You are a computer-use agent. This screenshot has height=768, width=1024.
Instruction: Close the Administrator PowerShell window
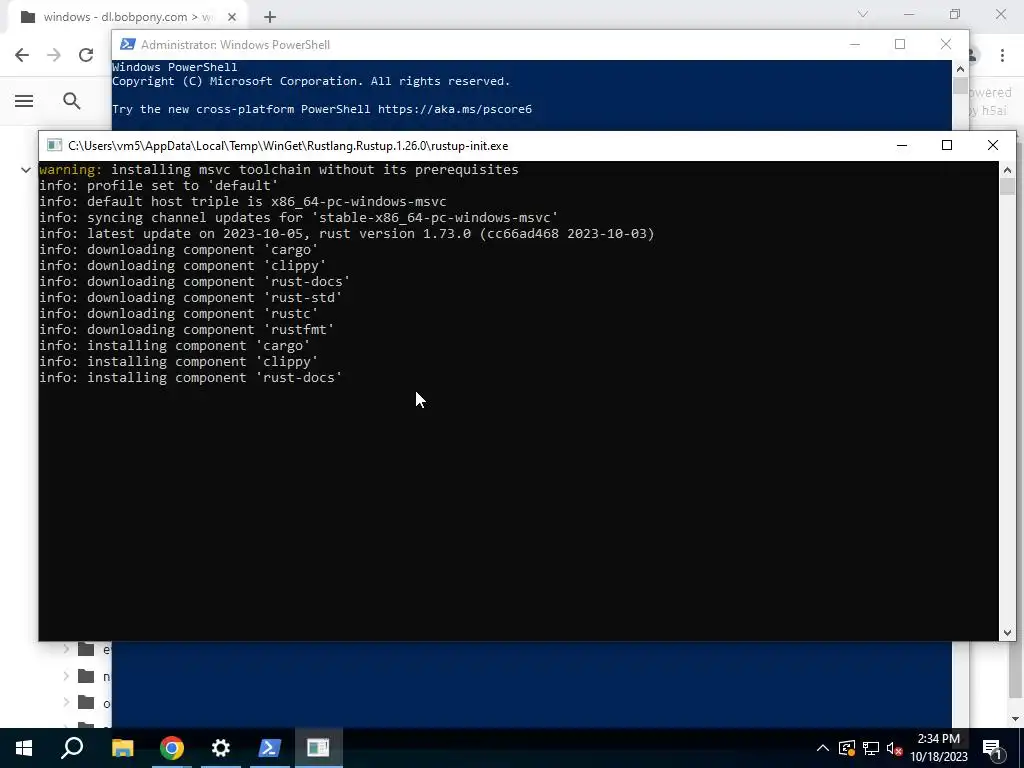point(946,44)
